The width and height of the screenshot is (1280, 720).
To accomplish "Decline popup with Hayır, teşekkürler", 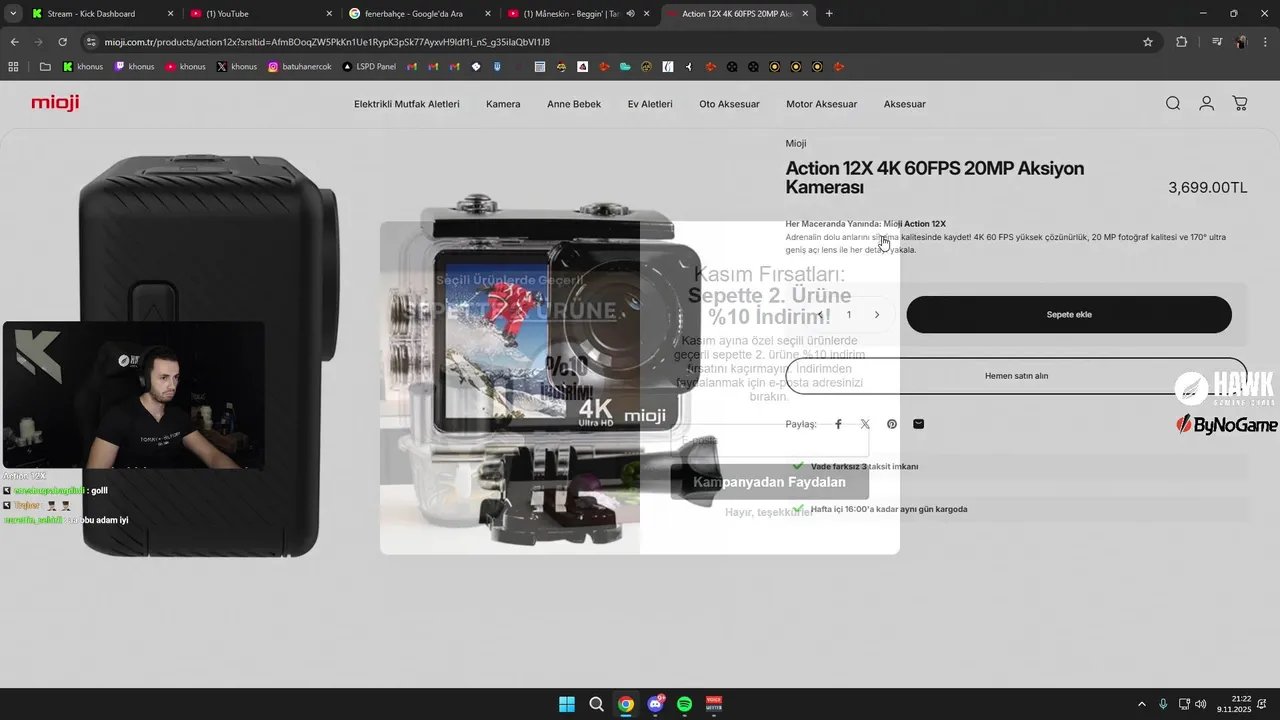I will (x=769, y=512).
